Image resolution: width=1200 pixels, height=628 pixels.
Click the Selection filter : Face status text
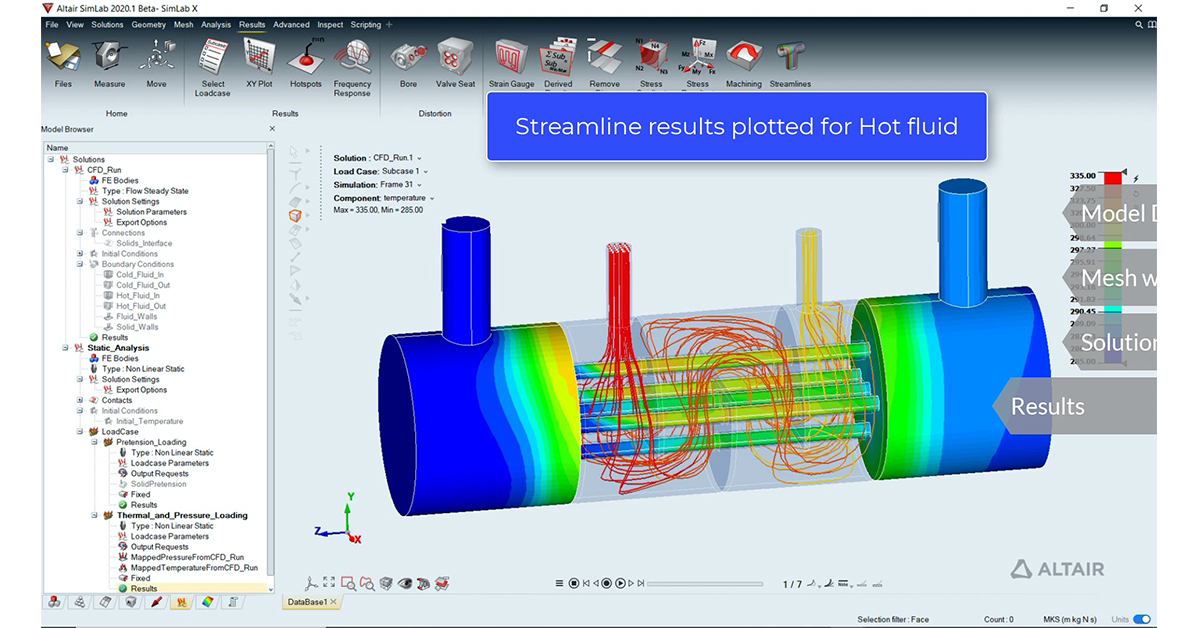pyautogui.click(x=892, y=619)
